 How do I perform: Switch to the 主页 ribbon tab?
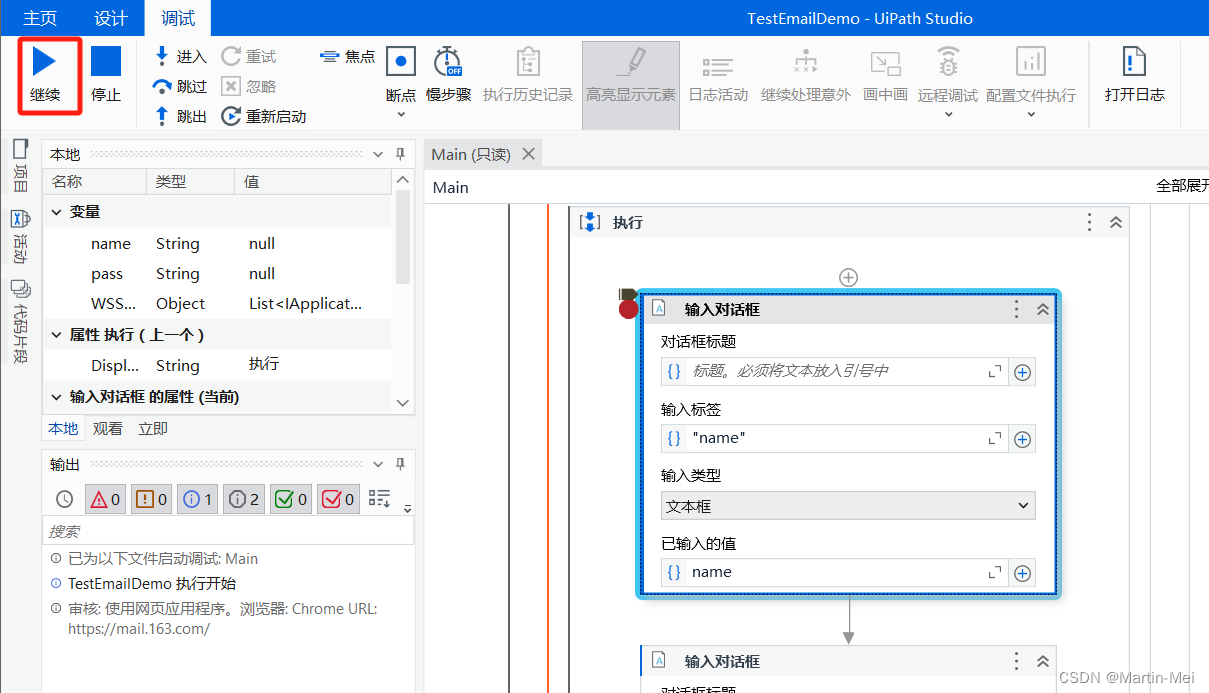[x=40, y=19]
